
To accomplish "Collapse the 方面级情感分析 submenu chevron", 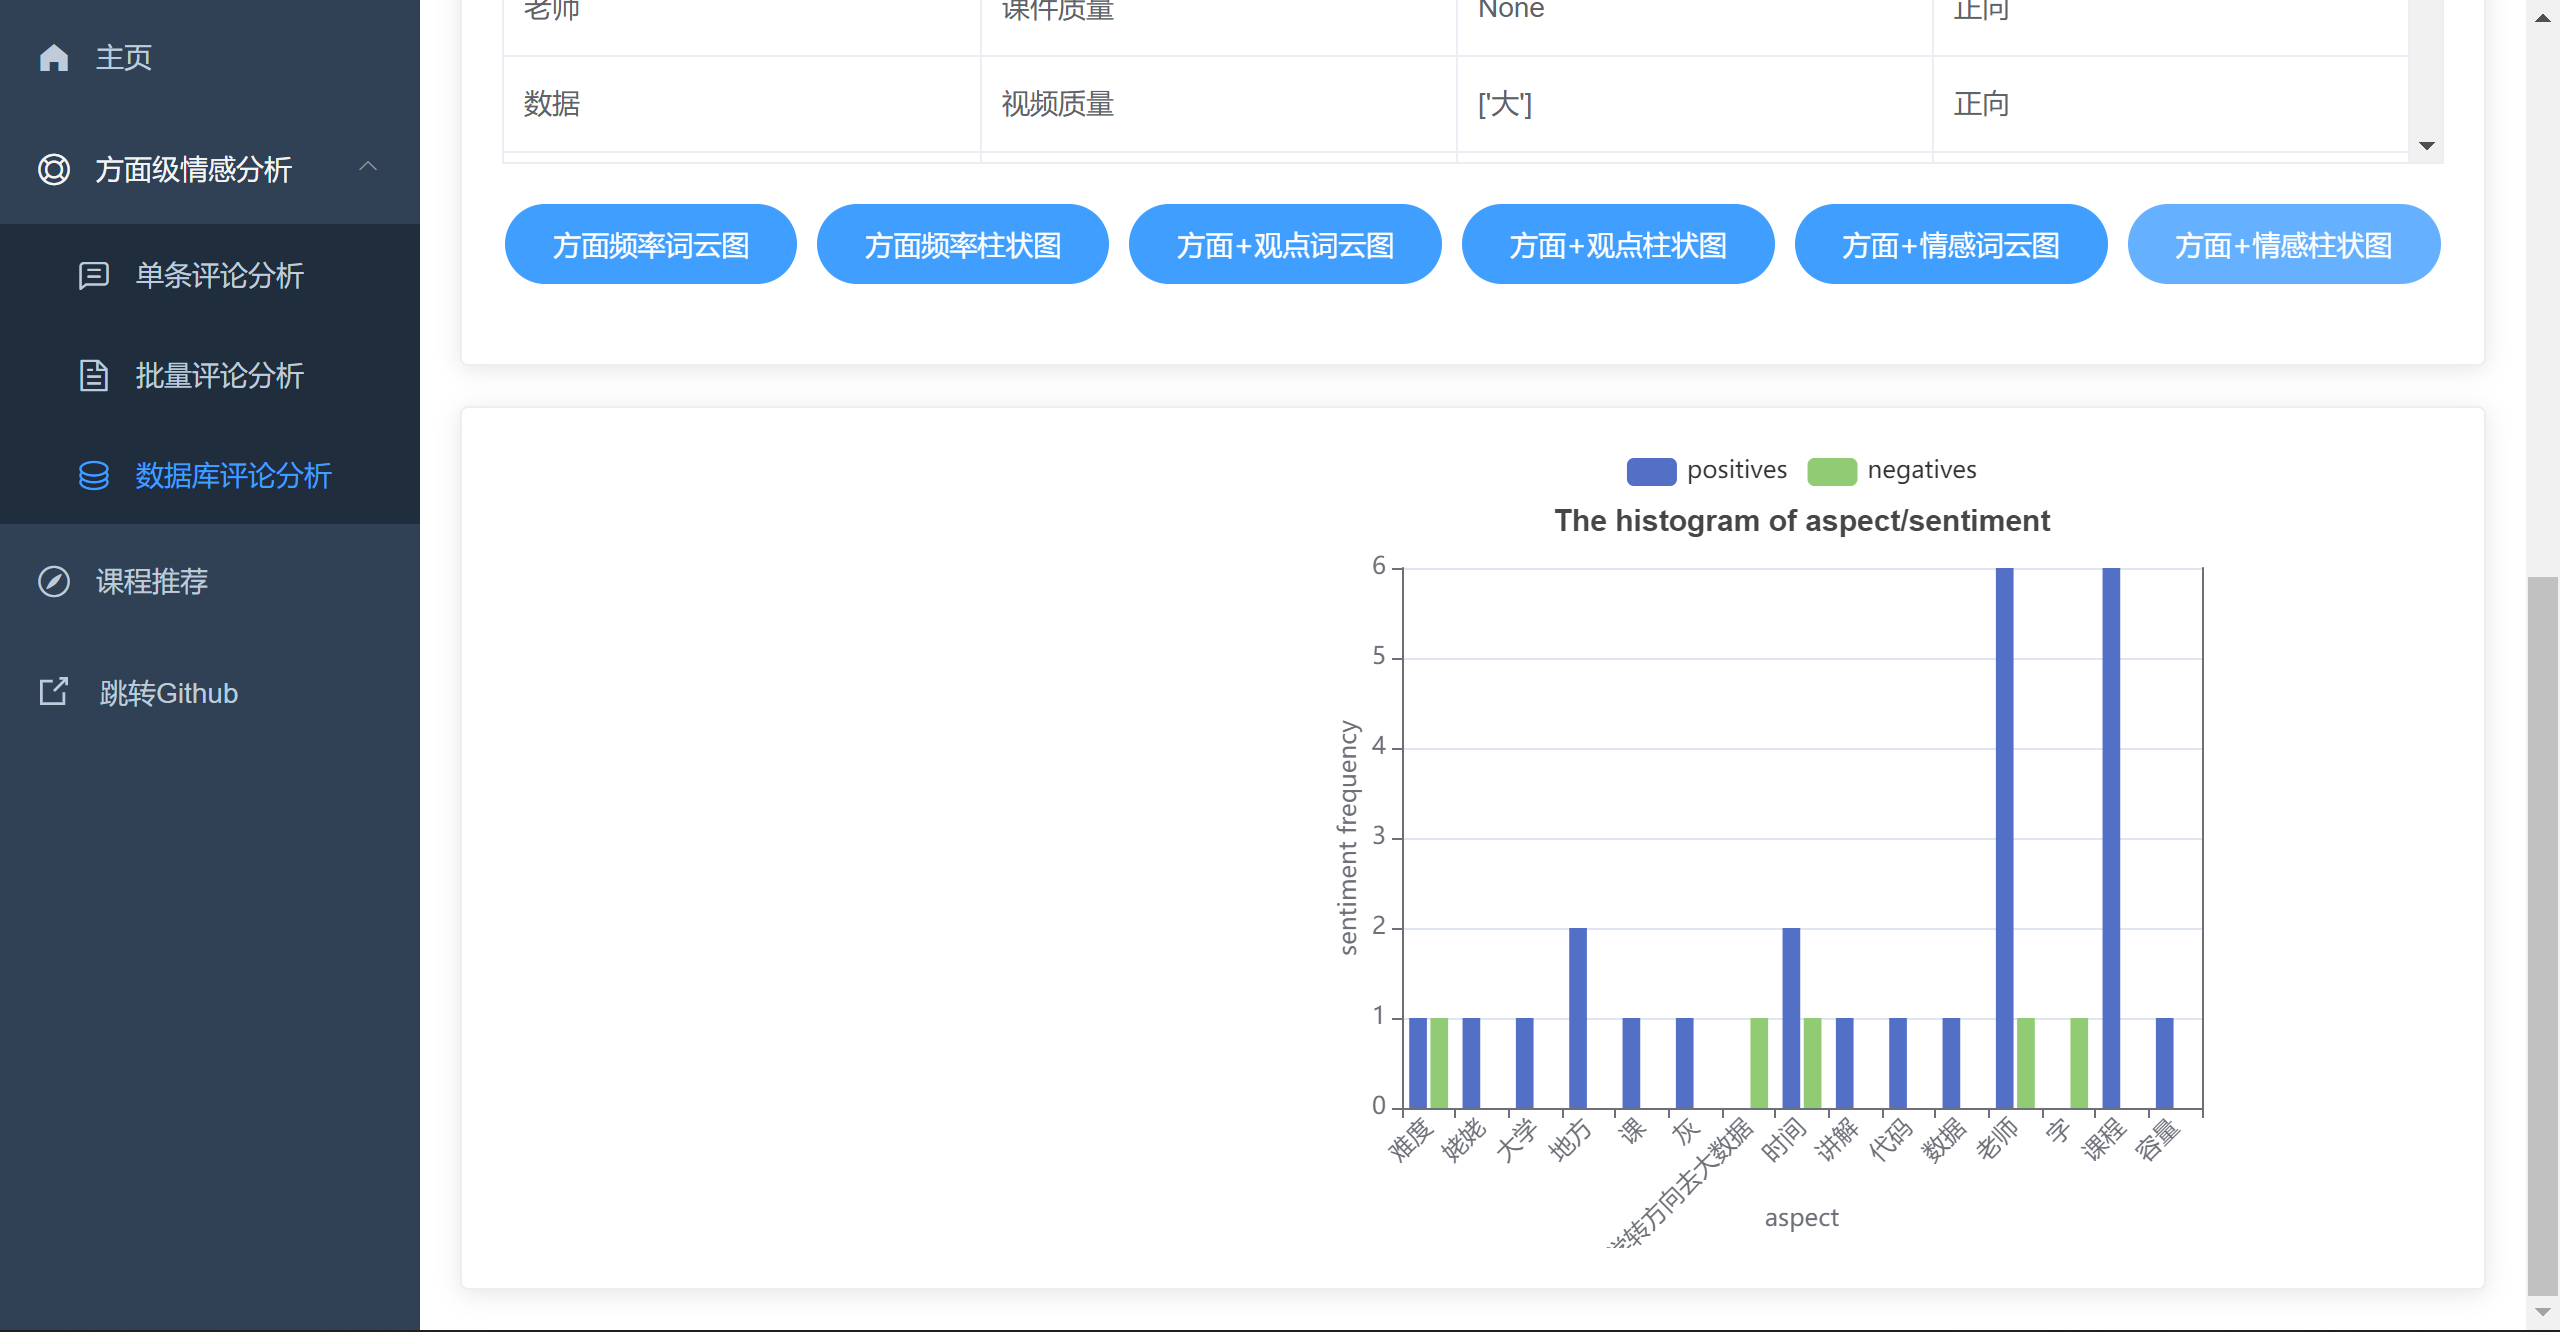I will point(368,167).
